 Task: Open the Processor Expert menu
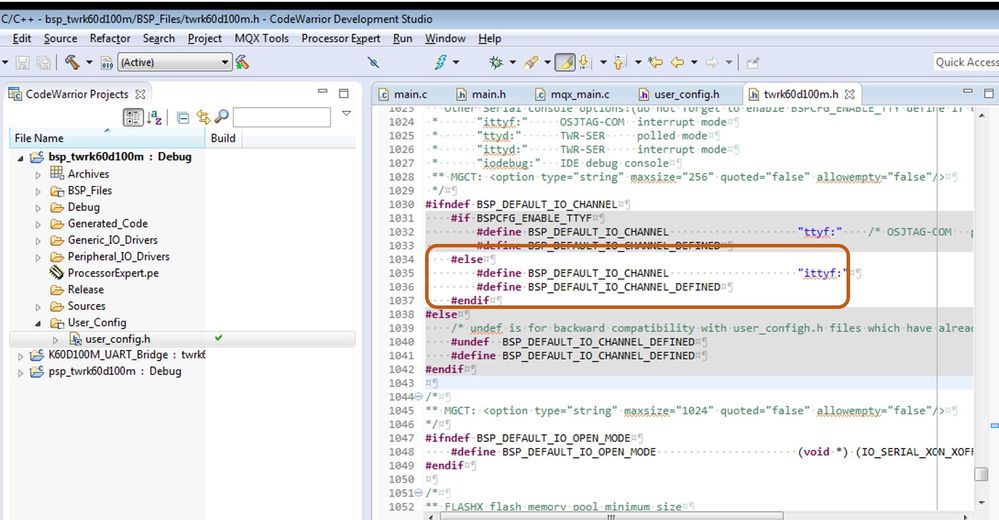pos(341,38)
